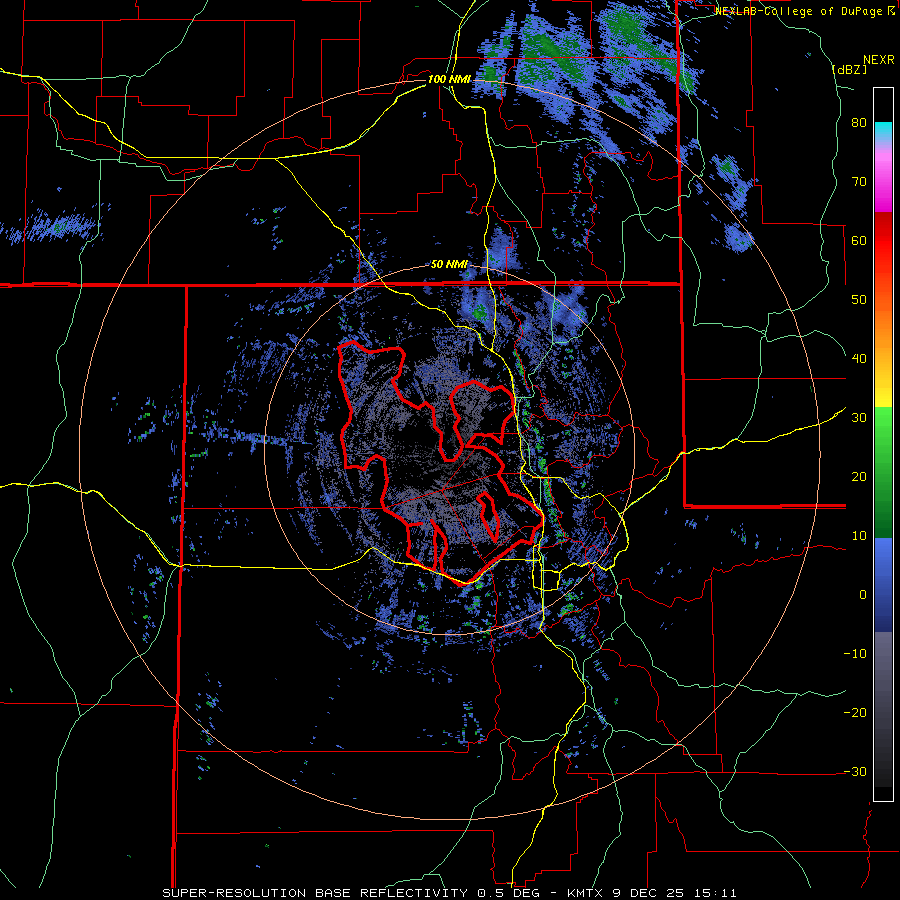Click the NEXLAB-College of DuPage watermark text

pos(804,11)
